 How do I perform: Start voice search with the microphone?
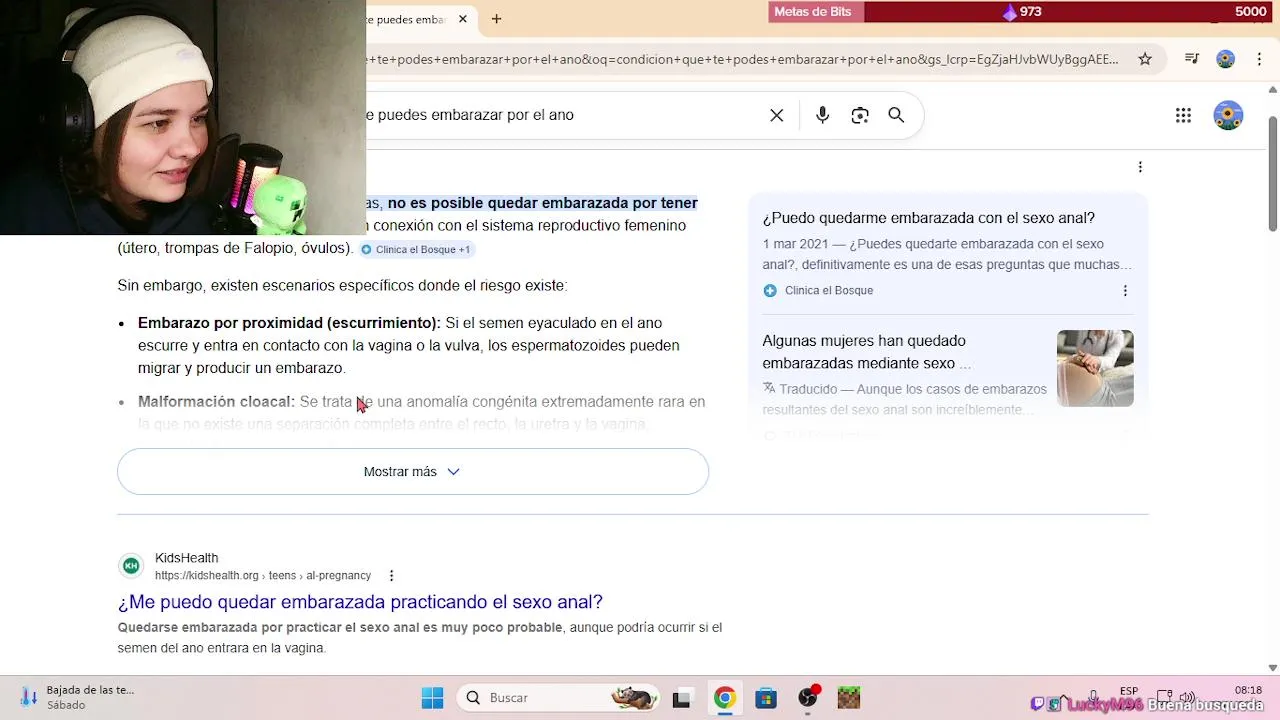(x=822, y=115)
